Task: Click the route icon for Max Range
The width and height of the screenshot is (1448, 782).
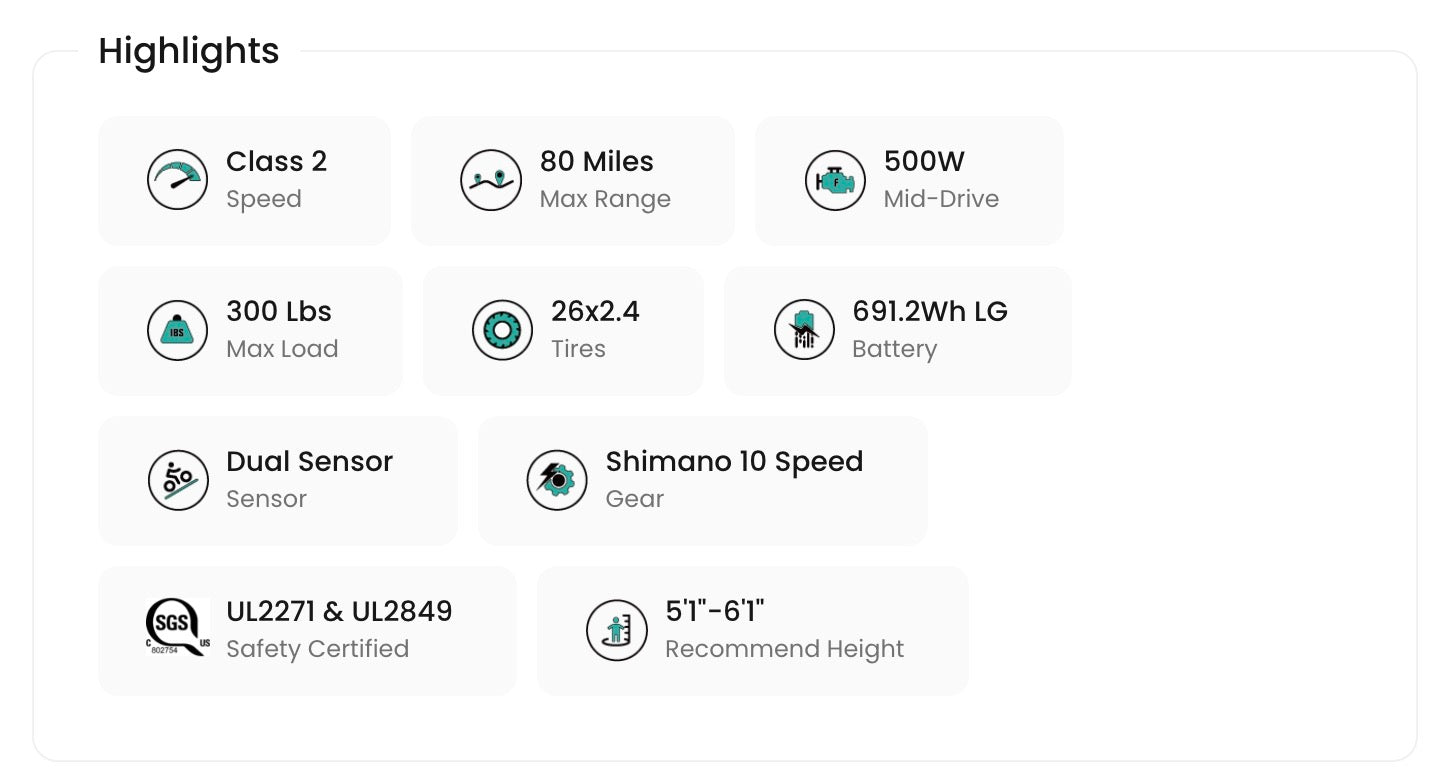Action: pyautogui.click(x=491, y=180)
